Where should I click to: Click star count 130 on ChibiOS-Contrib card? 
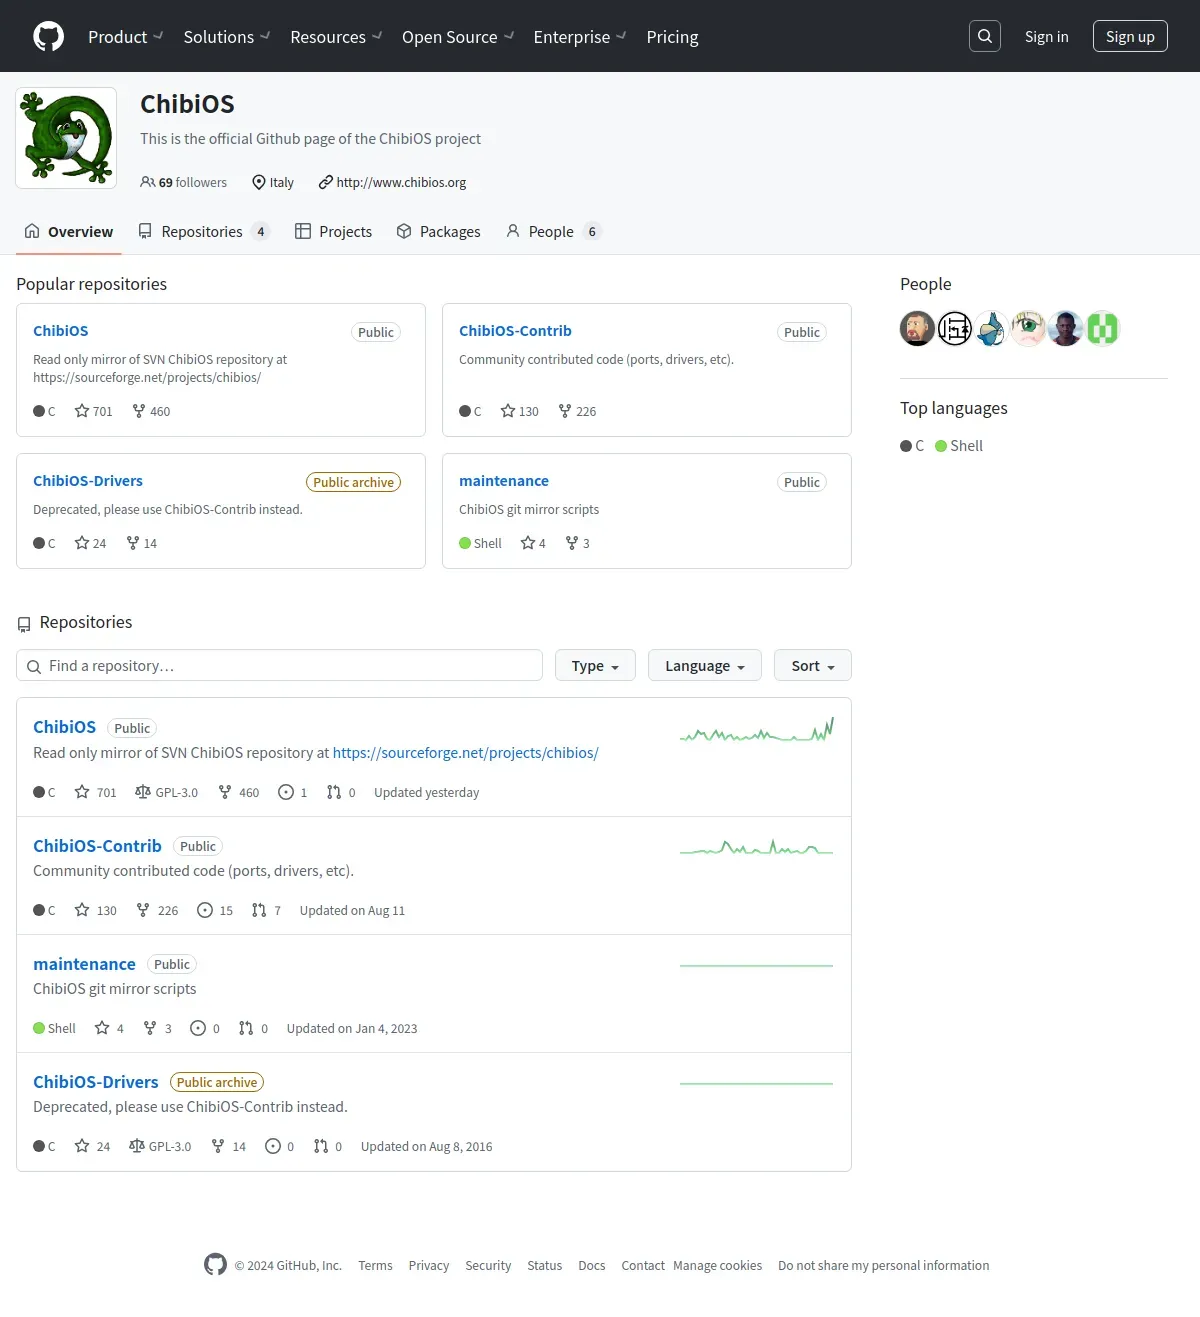pos(519,411)
